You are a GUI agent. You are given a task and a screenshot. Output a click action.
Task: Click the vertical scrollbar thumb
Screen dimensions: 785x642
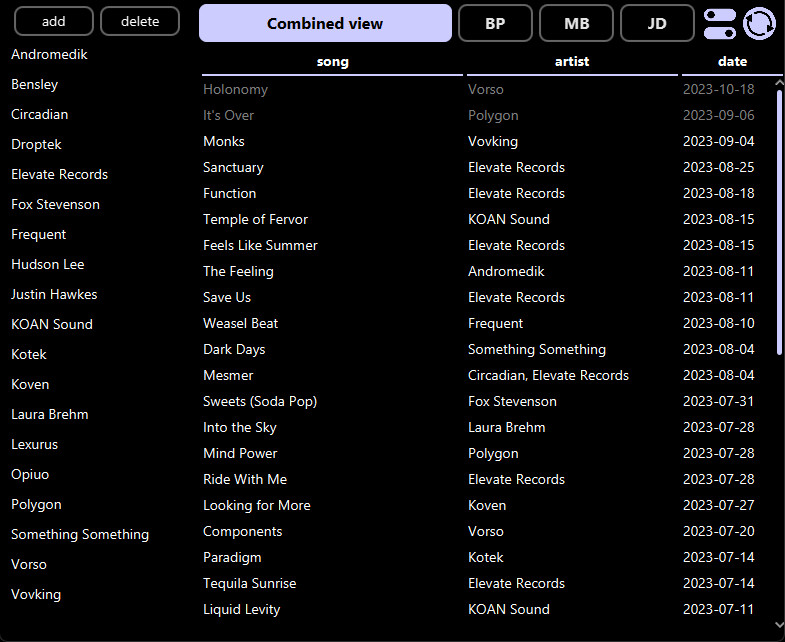(x=779, y=222)
